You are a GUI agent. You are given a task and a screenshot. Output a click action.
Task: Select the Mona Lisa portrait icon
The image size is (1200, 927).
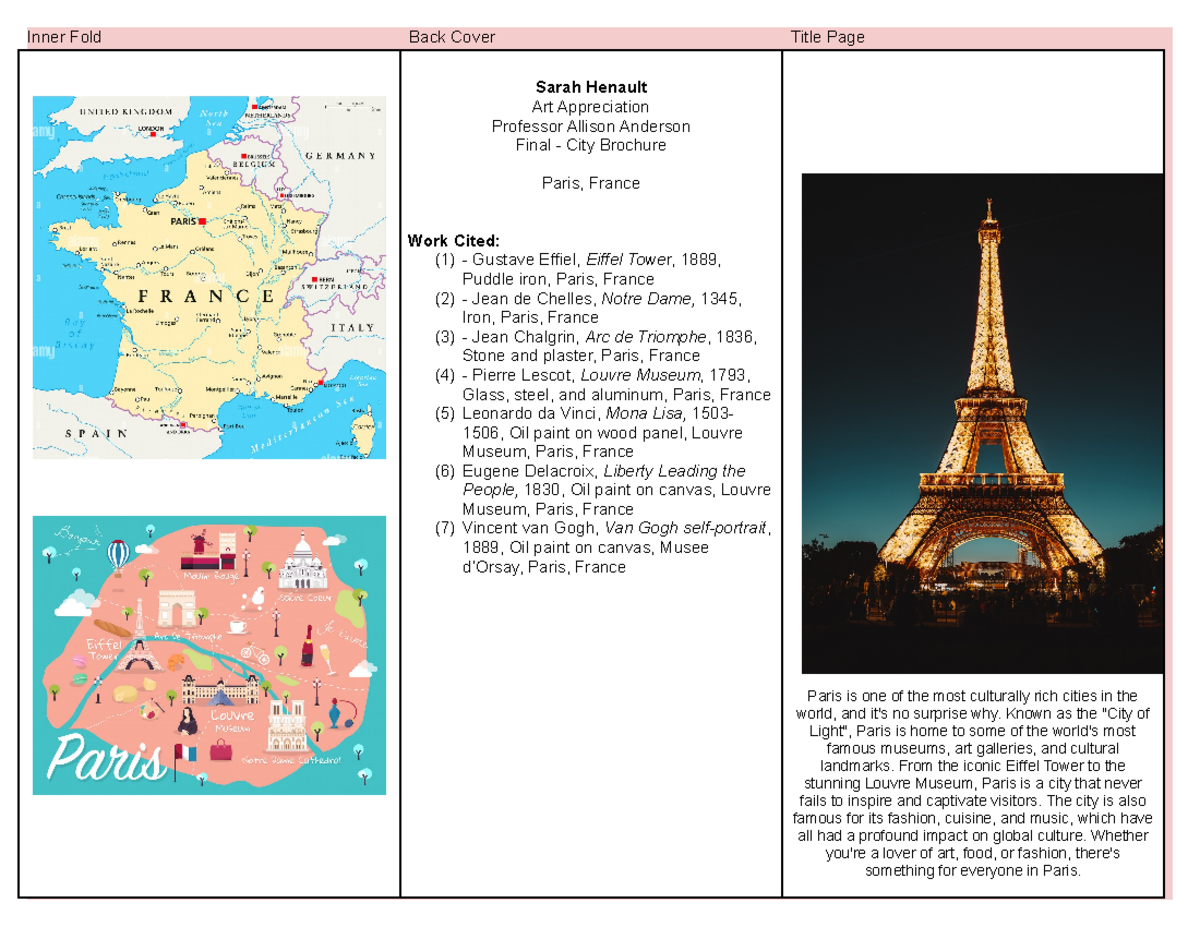(186, 720)
